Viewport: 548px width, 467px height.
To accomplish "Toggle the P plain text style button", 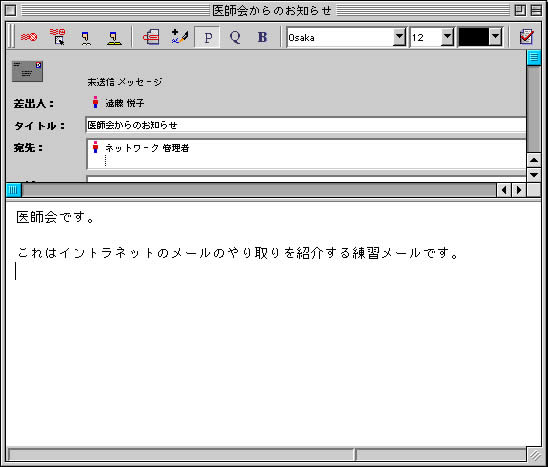I will pos(208,37).
